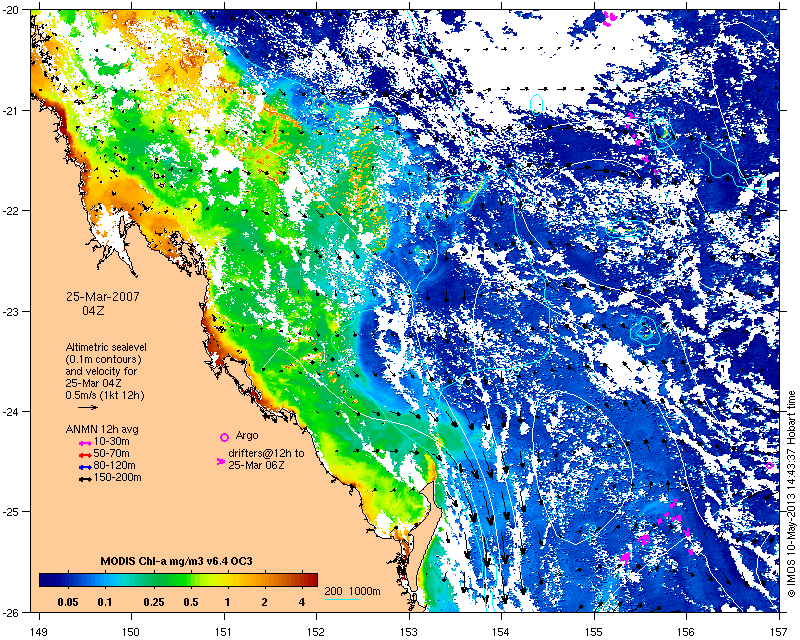Click the 80-120m depth label
Screen dimensions: 800x640
click(x=114, y=466)
